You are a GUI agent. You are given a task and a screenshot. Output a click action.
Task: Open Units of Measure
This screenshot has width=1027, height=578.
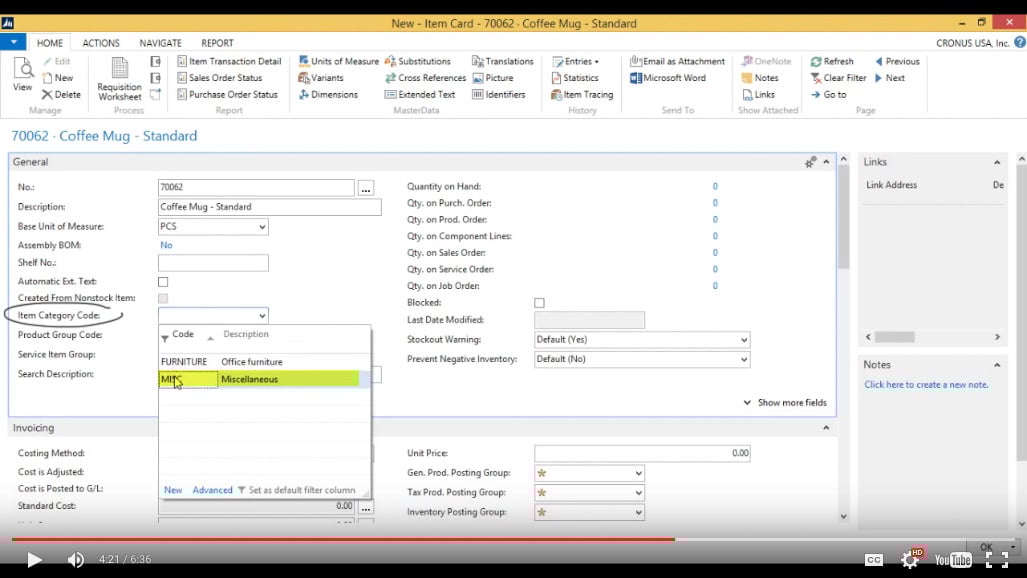click(x=339, y=61)
